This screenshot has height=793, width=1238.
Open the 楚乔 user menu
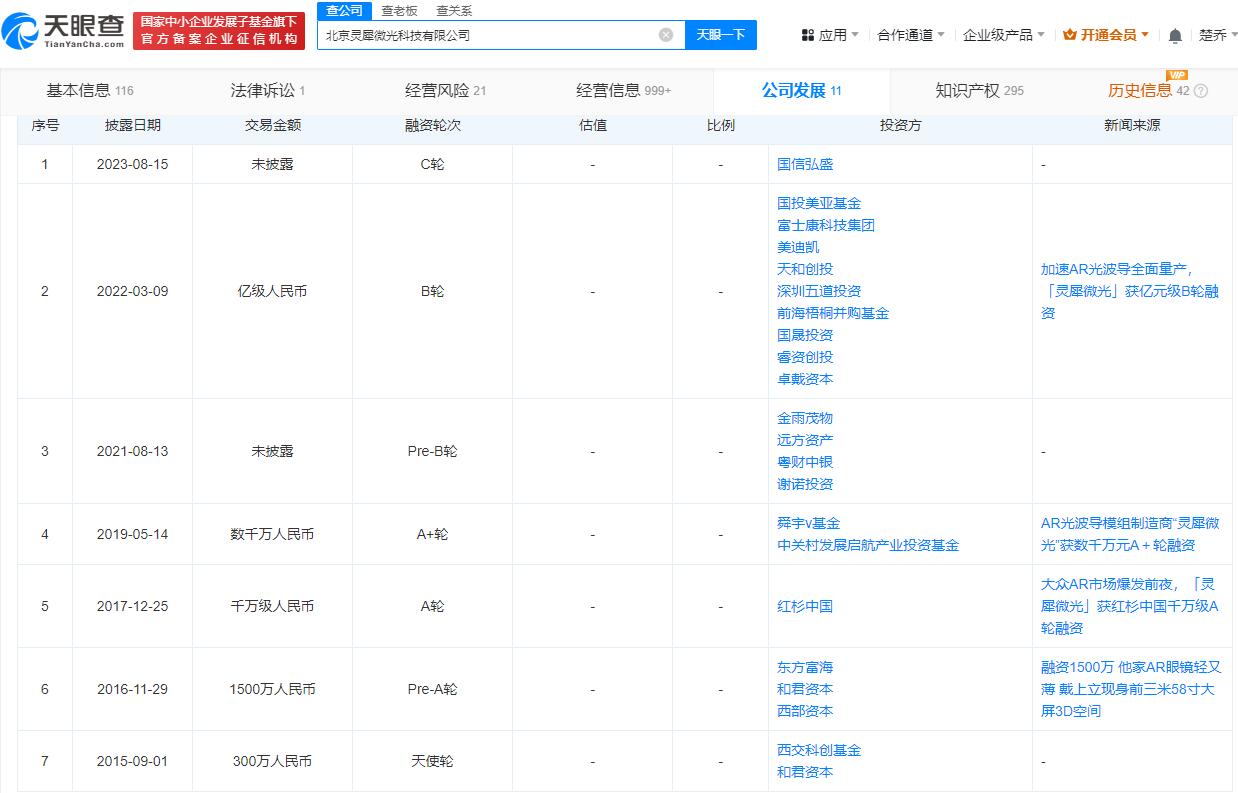coord(1217,35)
